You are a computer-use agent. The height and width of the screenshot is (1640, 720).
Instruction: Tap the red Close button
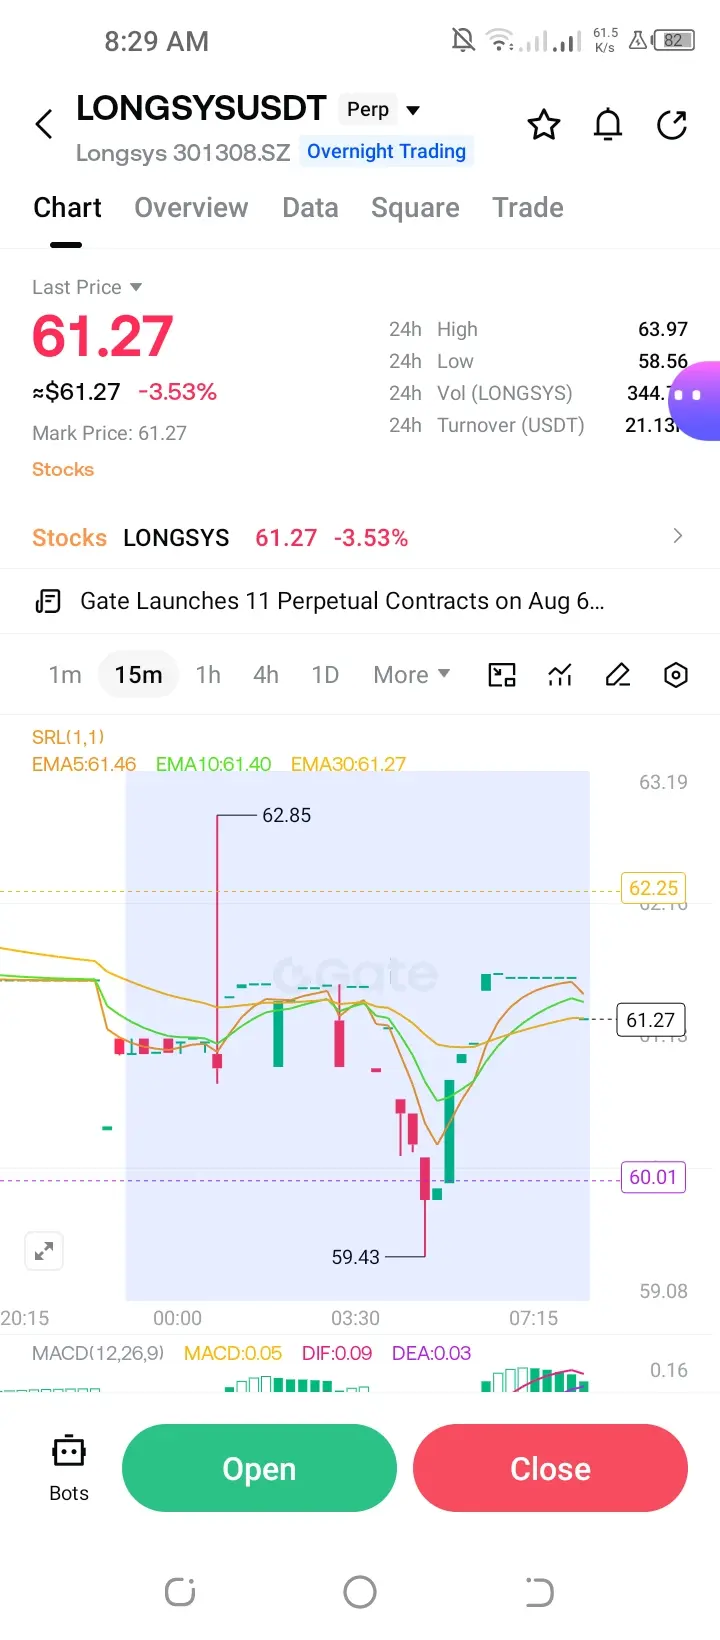tap(550, 1468)
